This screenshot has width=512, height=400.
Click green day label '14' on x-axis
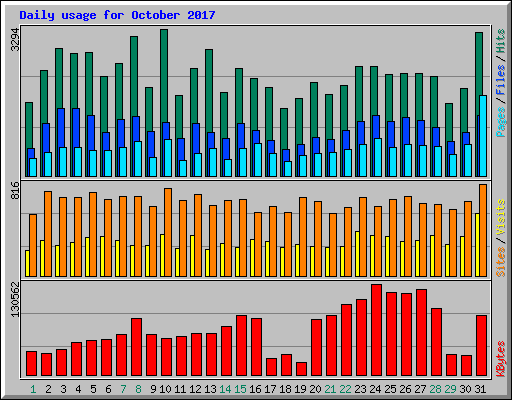[x=225, y=389]
